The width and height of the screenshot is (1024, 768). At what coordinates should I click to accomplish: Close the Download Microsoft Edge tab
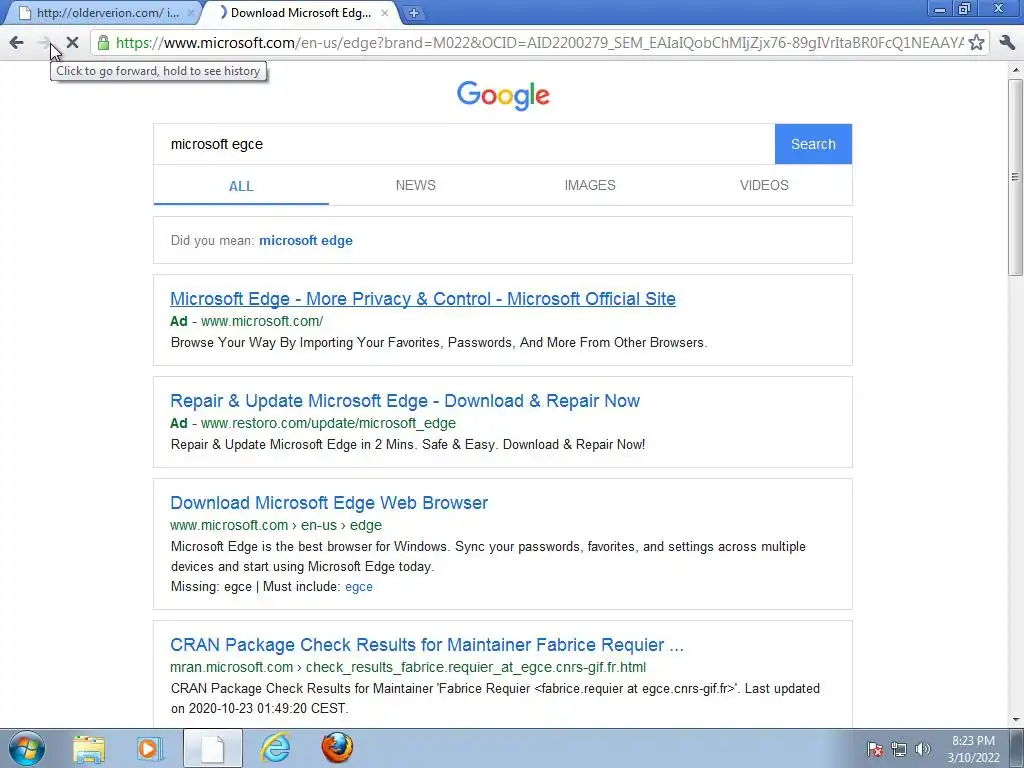(x=385, y=12)
